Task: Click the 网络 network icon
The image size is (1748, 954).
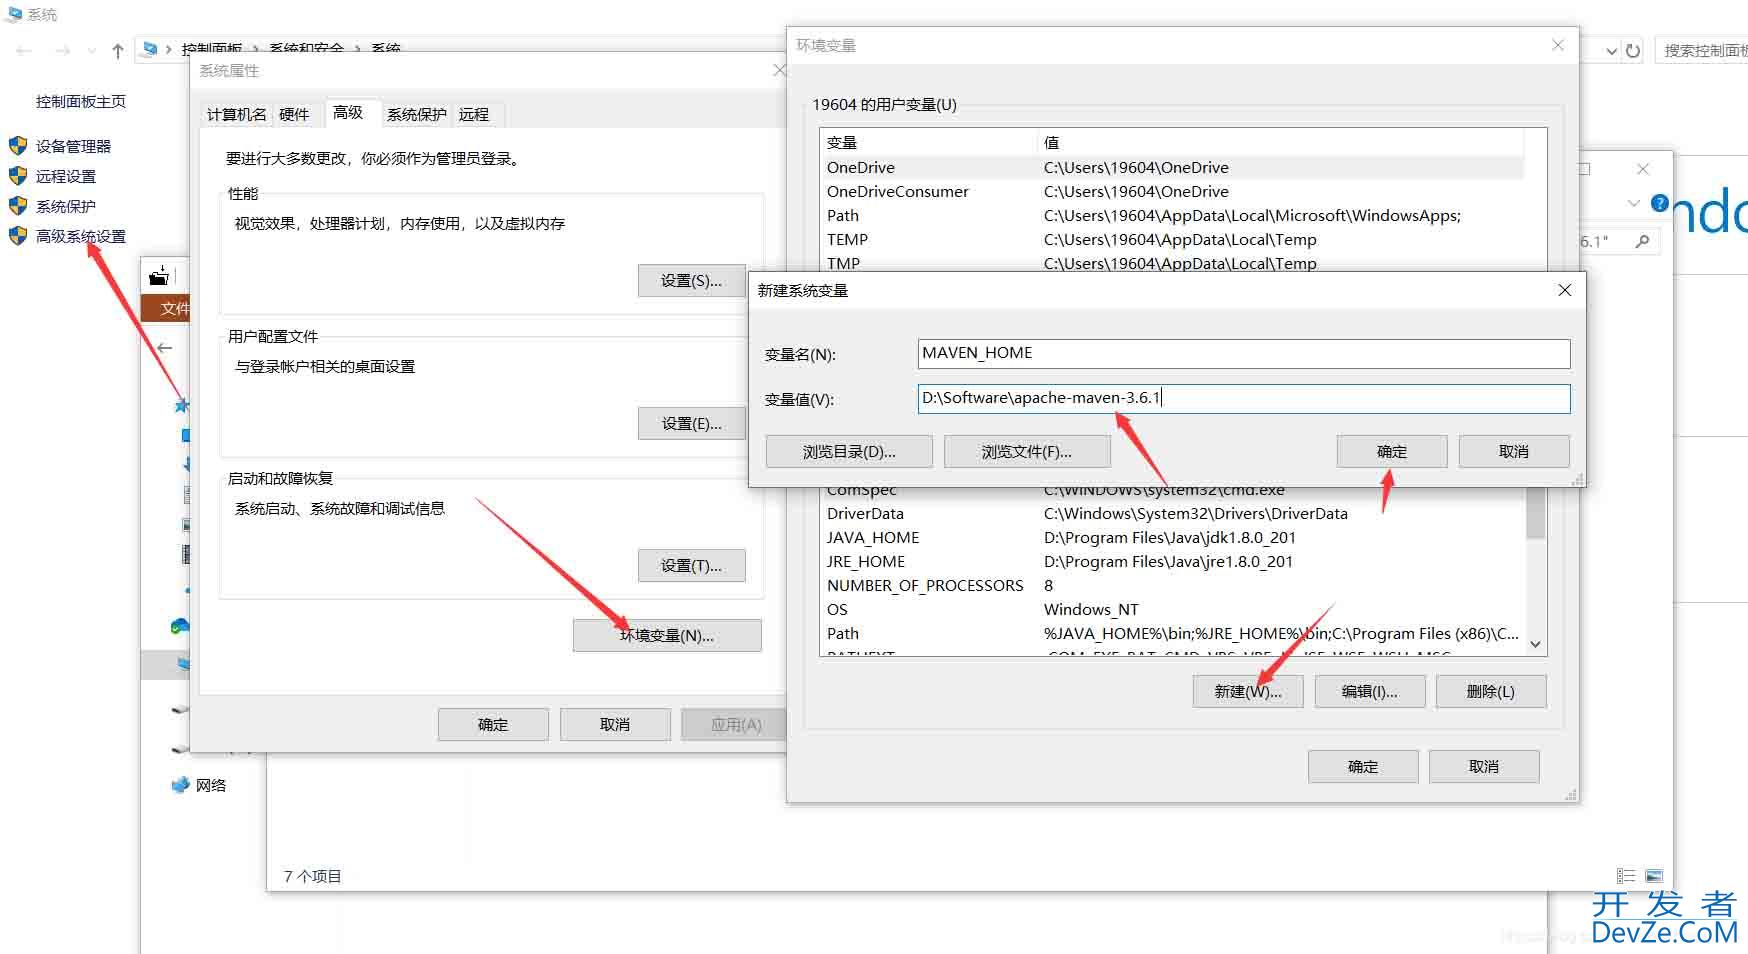Action: coord(180,785)
